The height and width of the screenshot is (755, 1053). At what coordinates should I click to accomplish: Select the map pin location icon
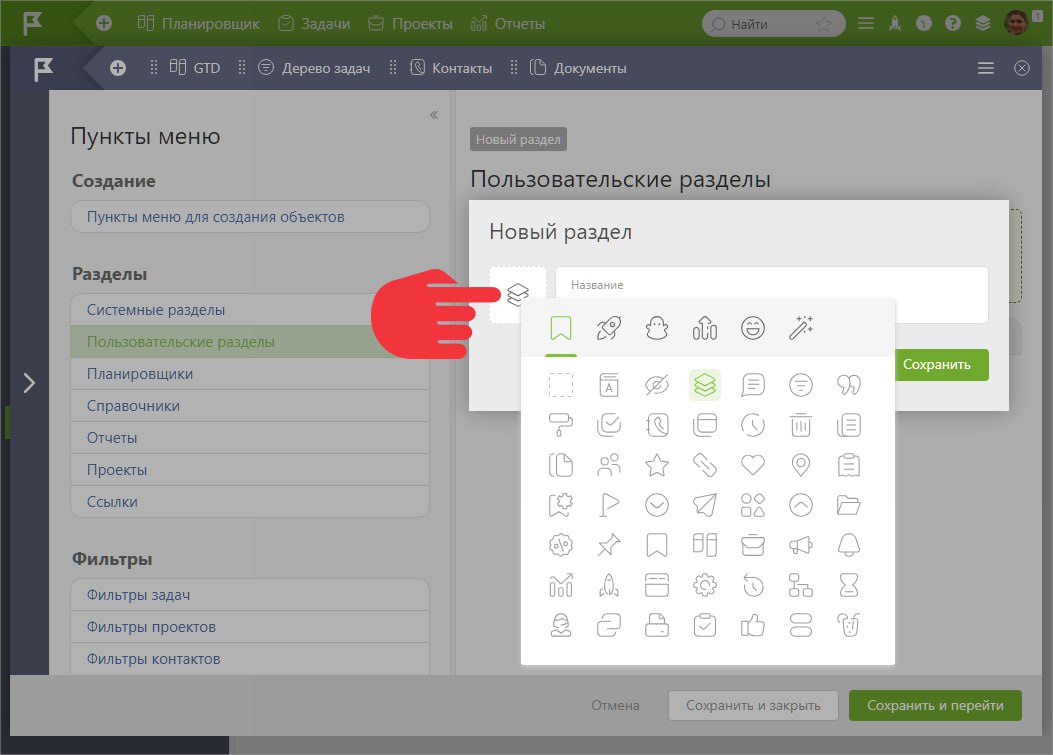click(x=801, y=465)
